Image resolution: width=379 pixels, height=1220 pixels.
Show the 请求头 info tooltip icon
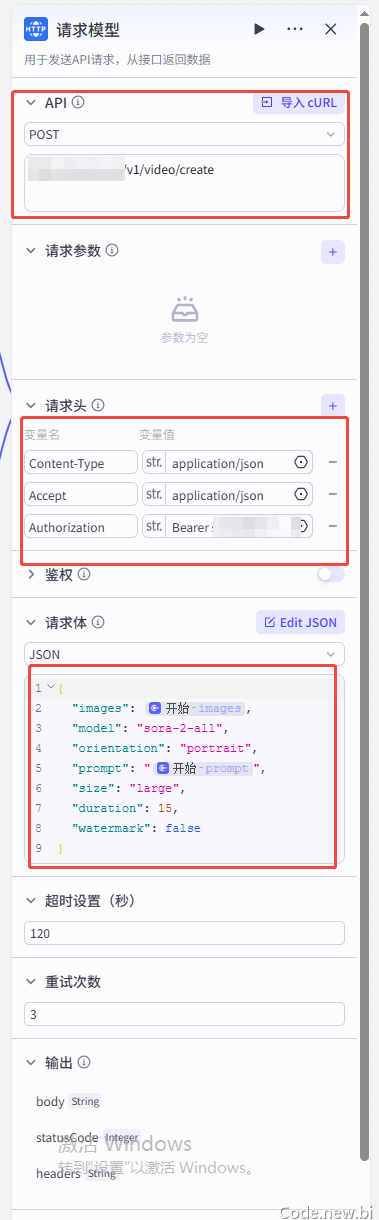[98, 406]
